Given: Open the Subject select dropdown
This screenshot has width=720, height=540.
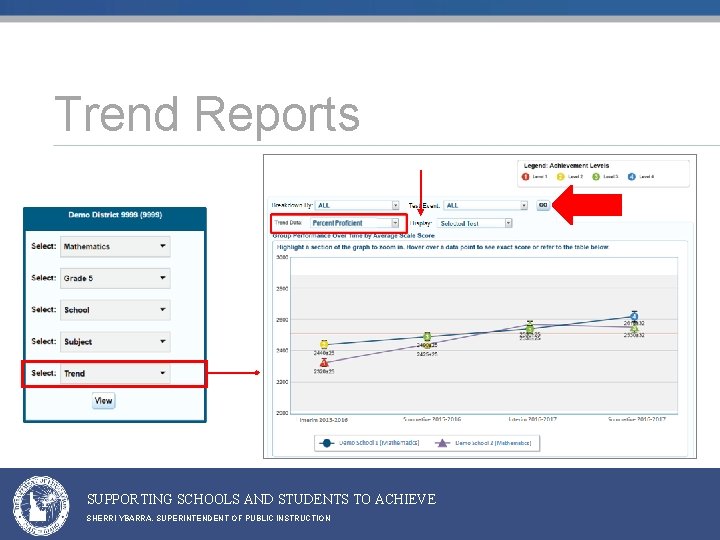Looking at the screenshot, I should pos(115,341).
